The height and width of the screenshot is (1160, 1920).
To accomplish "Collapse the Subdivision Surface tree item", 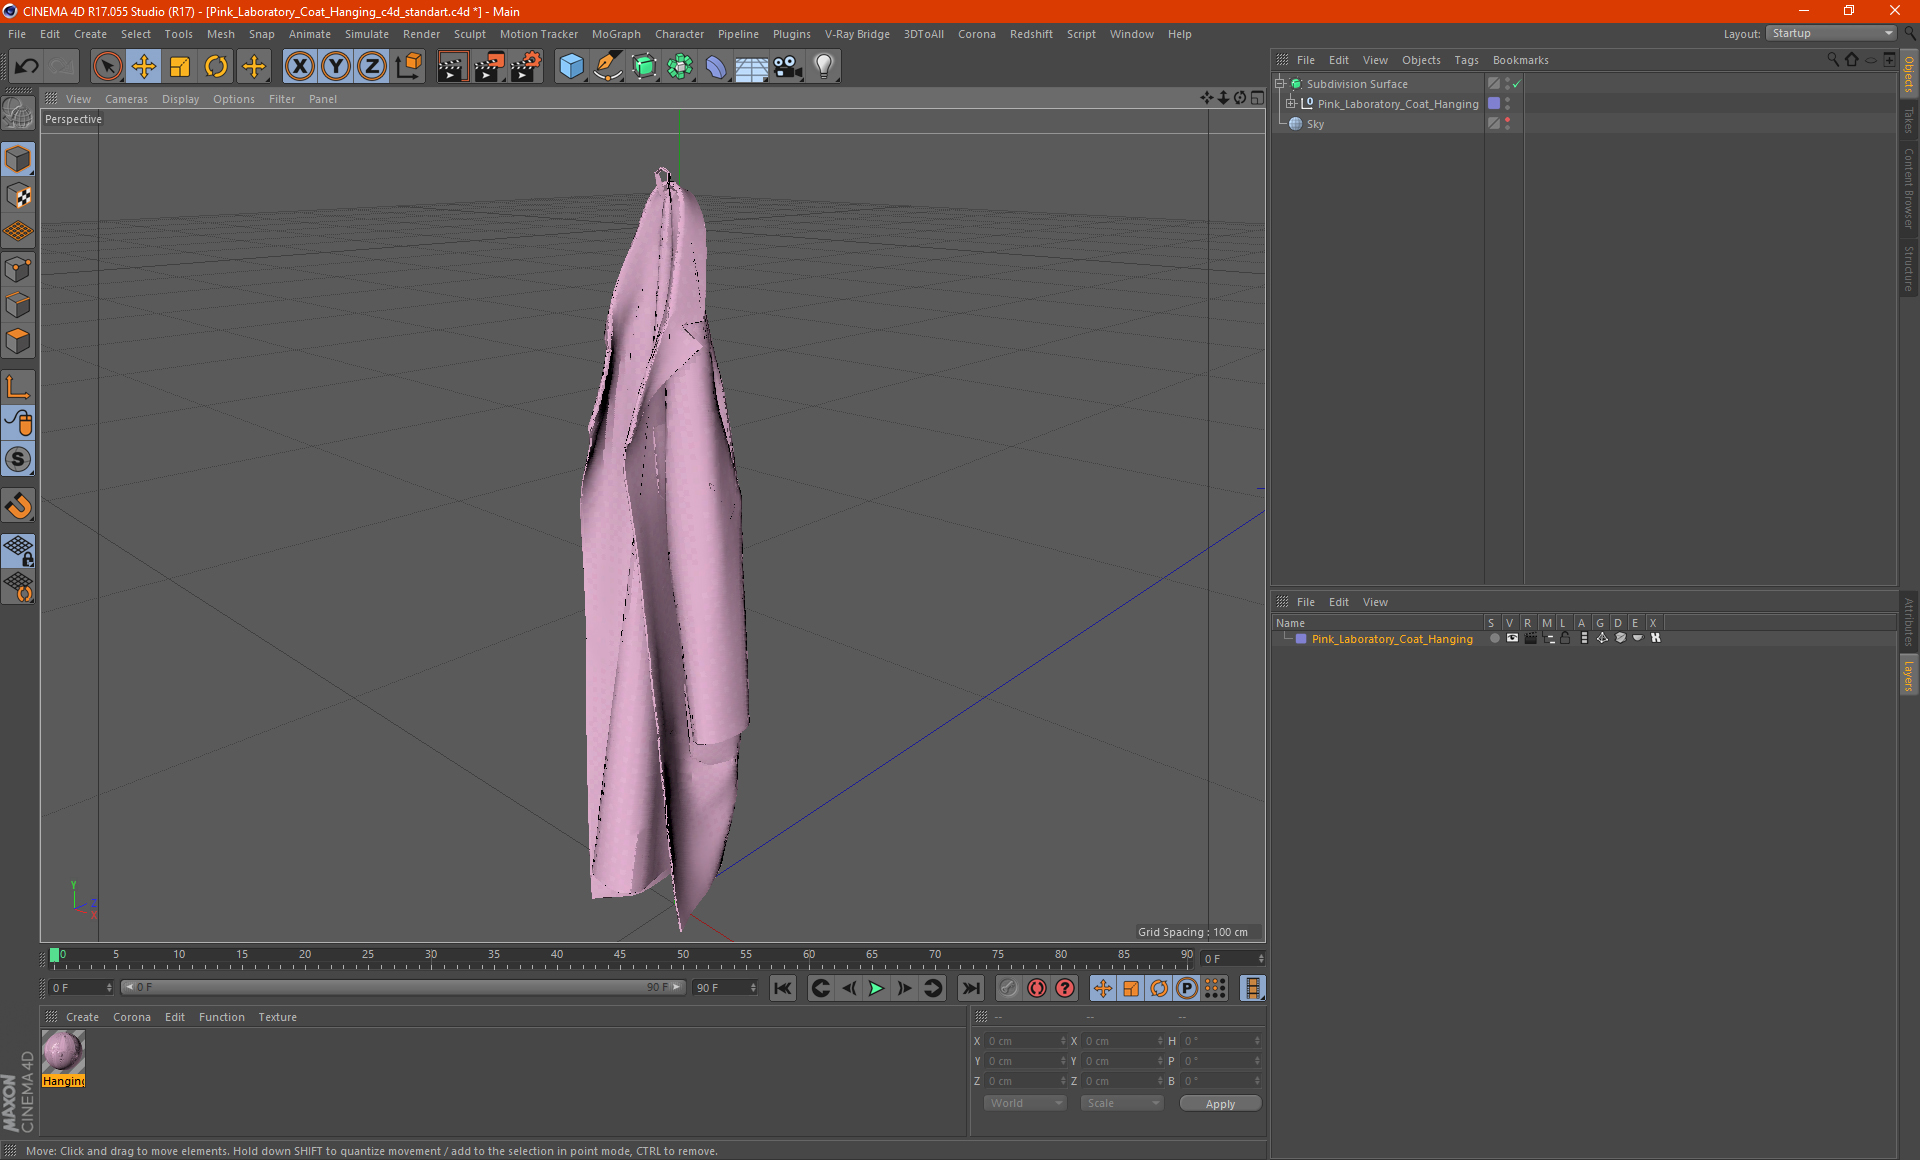I will tap(1280, 84).
